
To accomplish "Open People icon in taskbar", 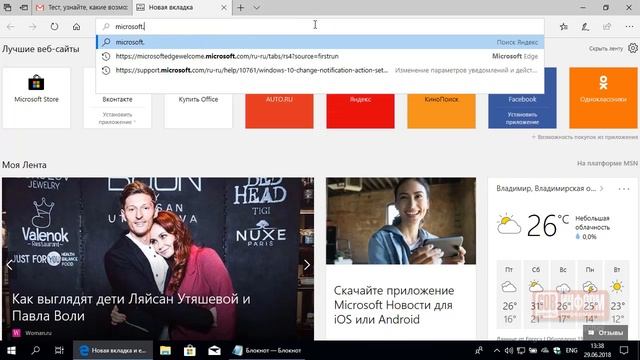I will click(x=479, y=350).
